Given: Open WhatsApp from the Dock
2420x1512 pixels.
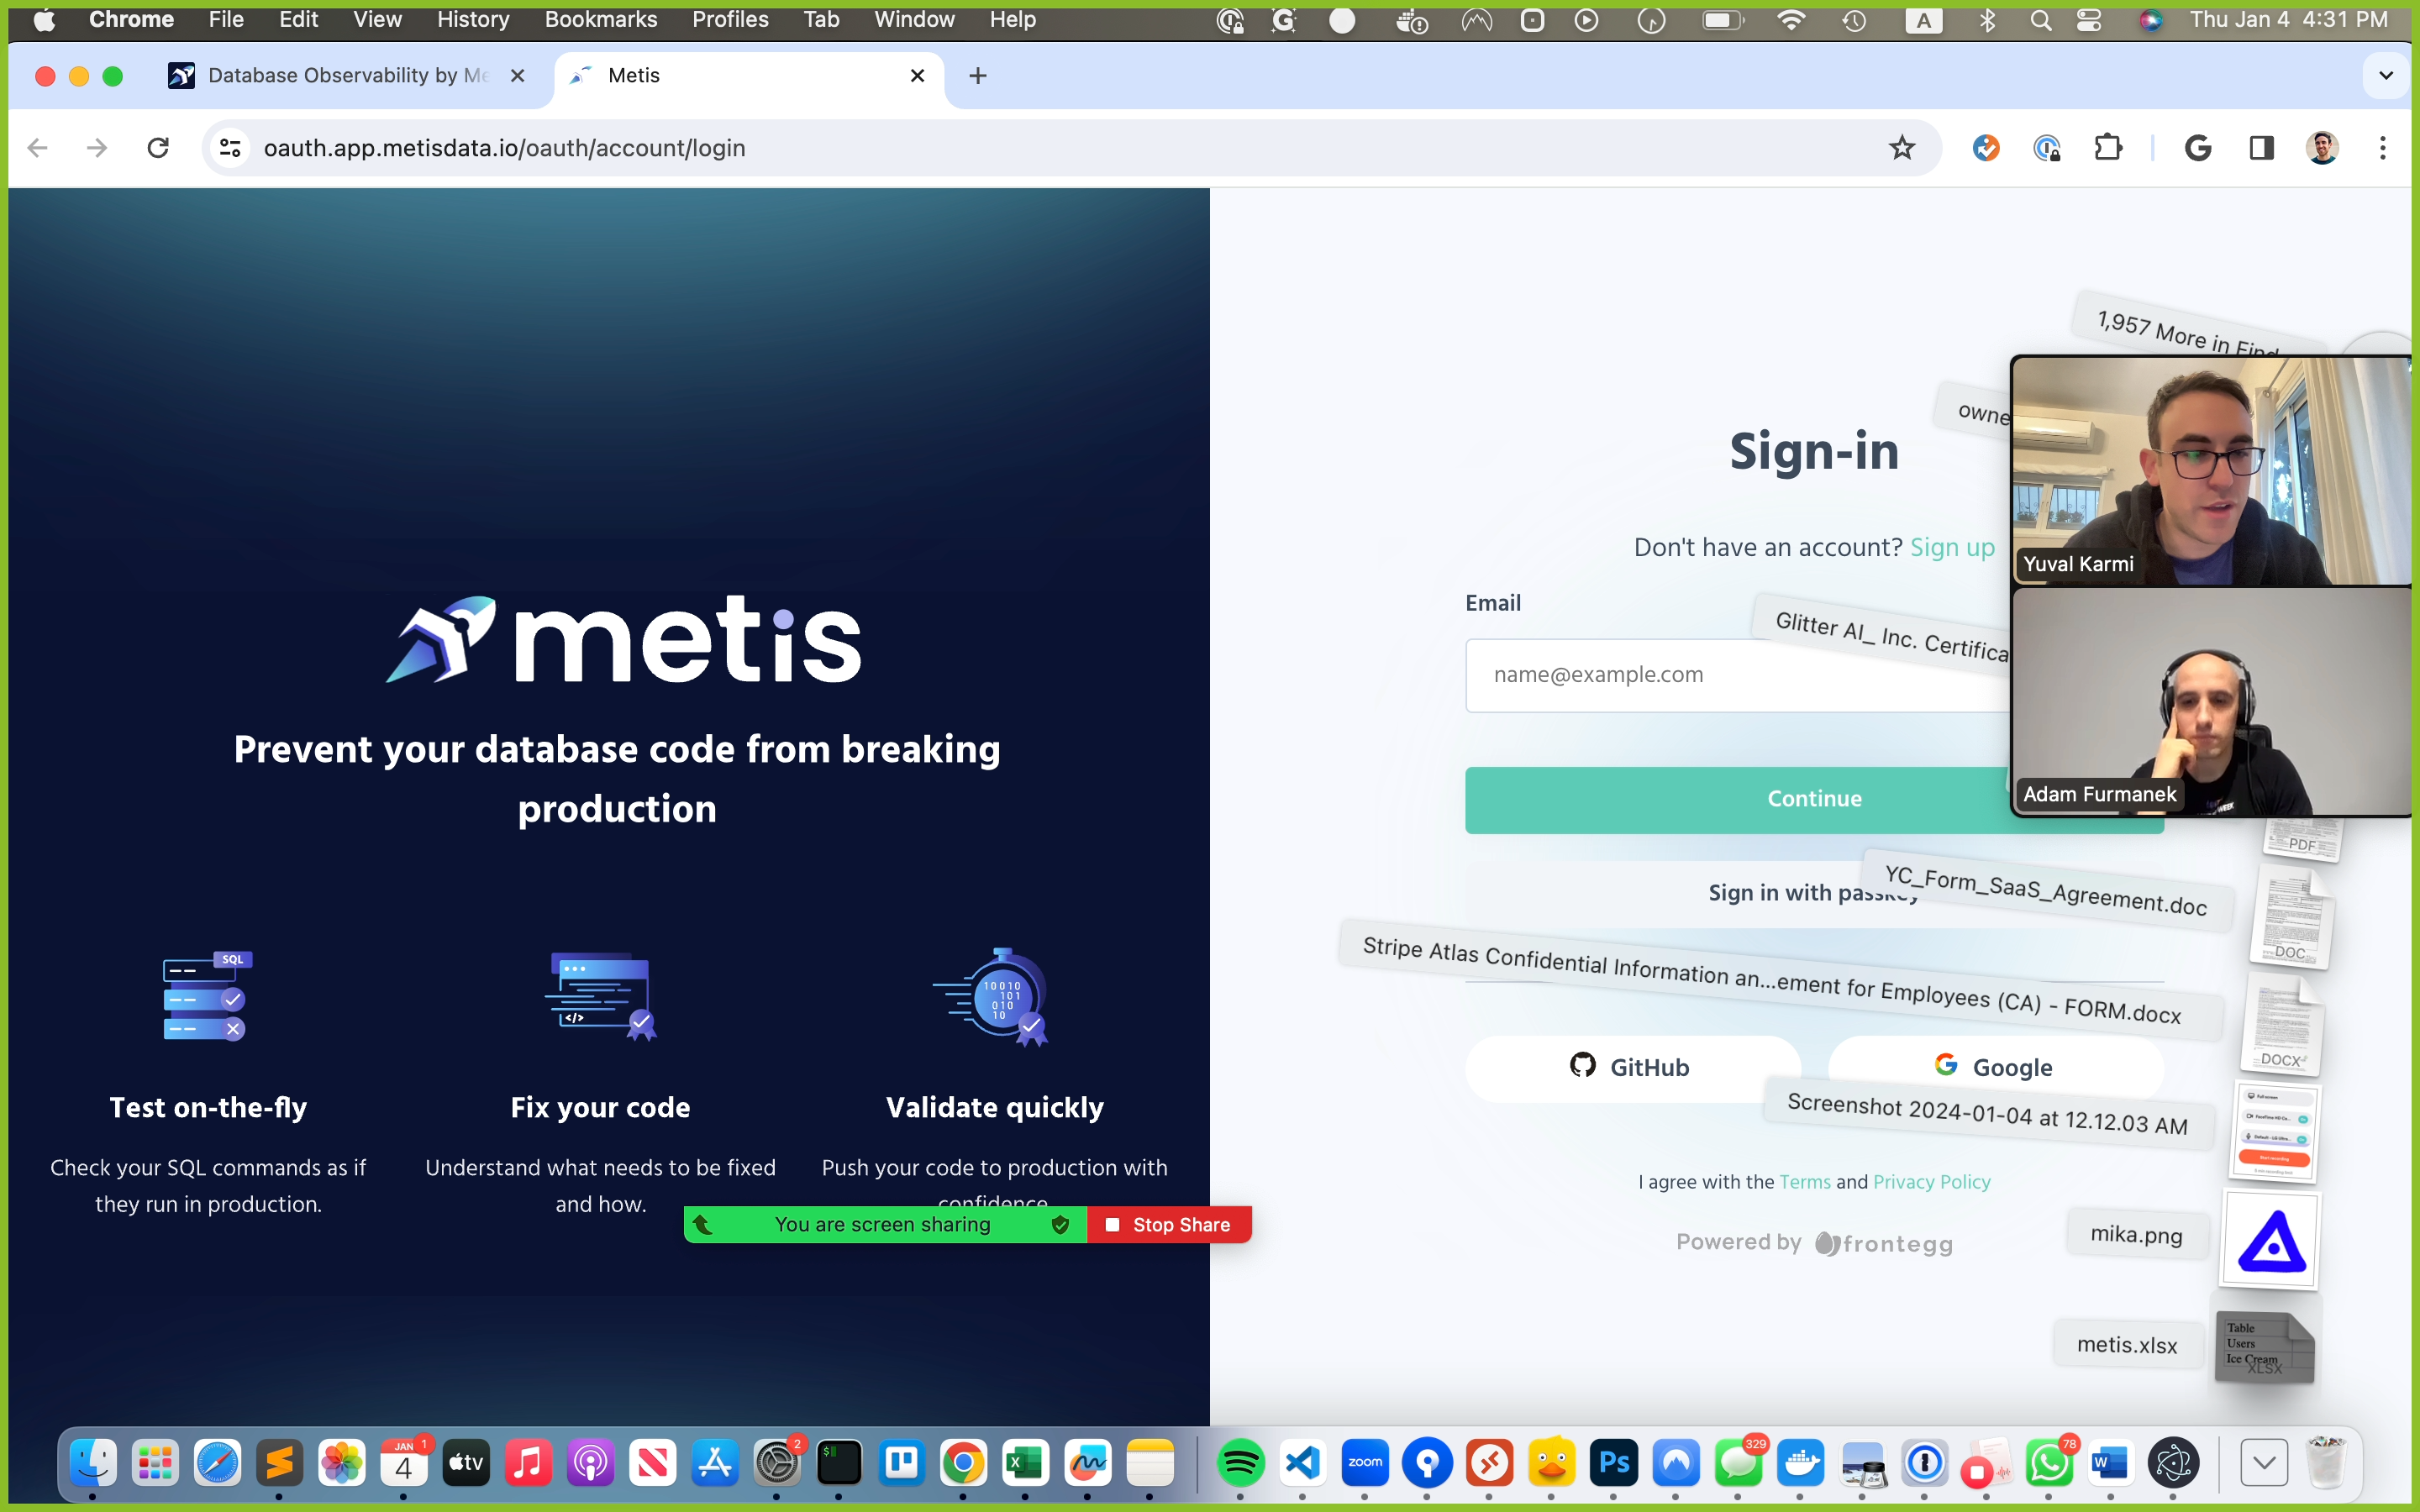Looking at the screenshot, I should pyautogui.click(x=2050, y=1464).
